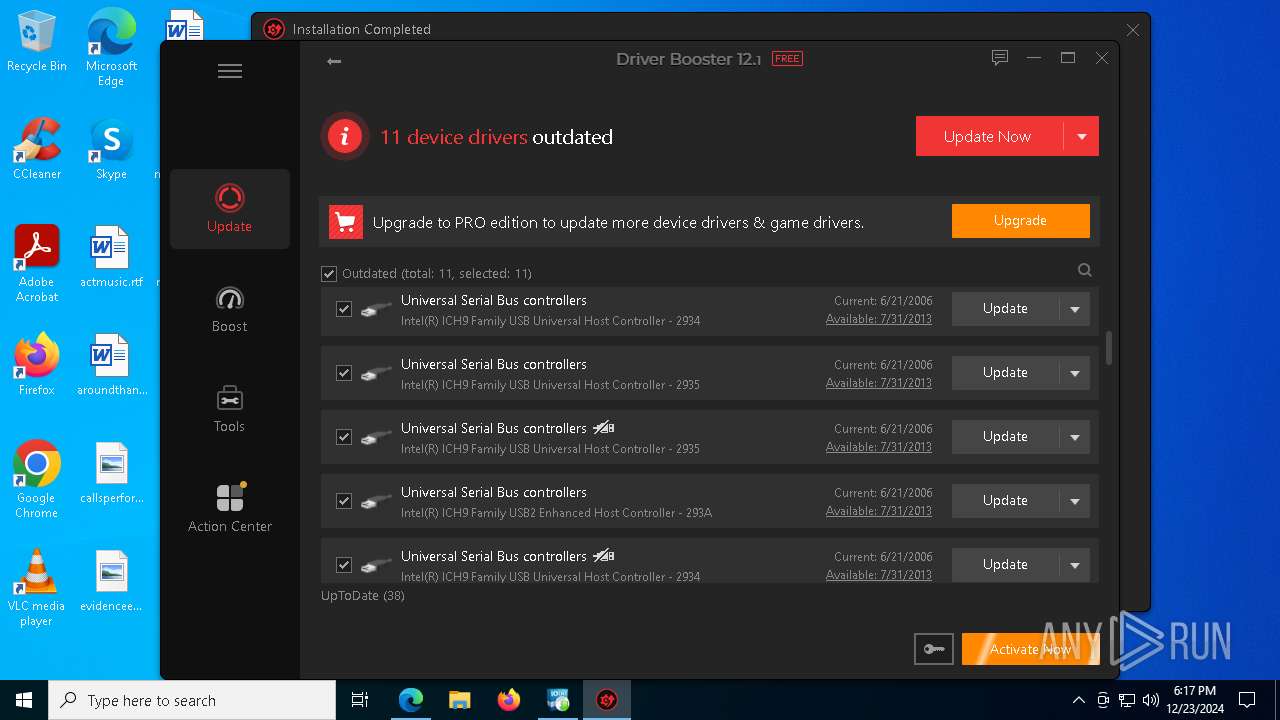Screen dimensions: 1280x720
Task: Search drivers with the magnifier icon
Action: point(1085,270)
